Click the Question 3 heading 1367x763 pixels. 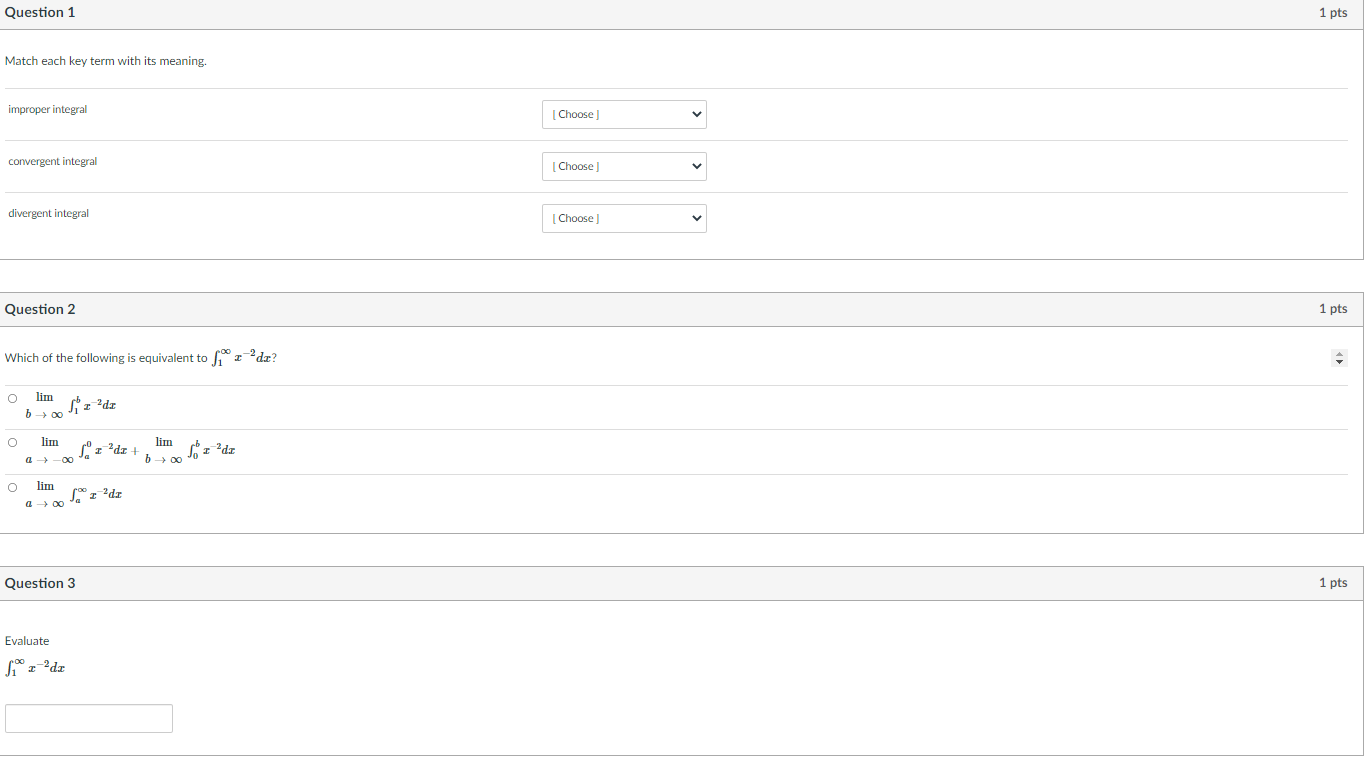click(40, 583)
